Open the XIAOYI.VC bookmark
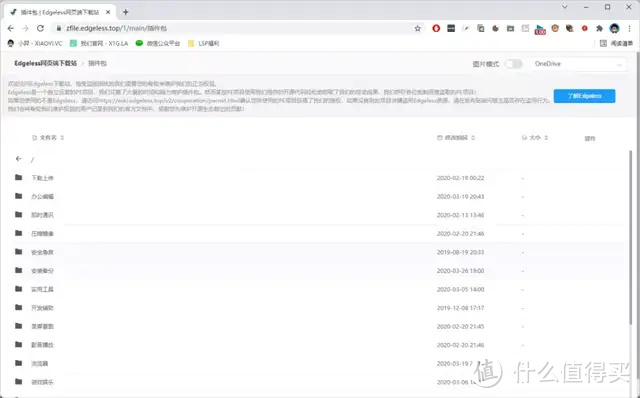The width and height of the screenshot is (640, 398). [x=35, y=43]
